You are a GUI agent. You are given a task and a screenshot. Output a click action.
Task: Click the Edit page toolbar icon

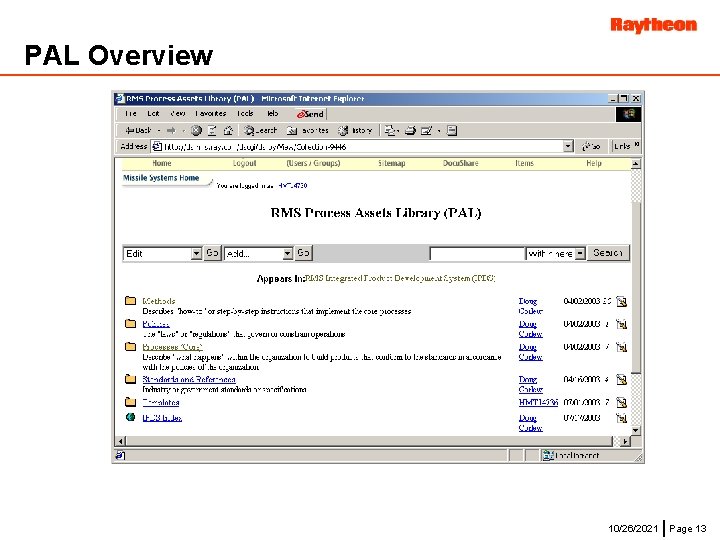(427, 130)
